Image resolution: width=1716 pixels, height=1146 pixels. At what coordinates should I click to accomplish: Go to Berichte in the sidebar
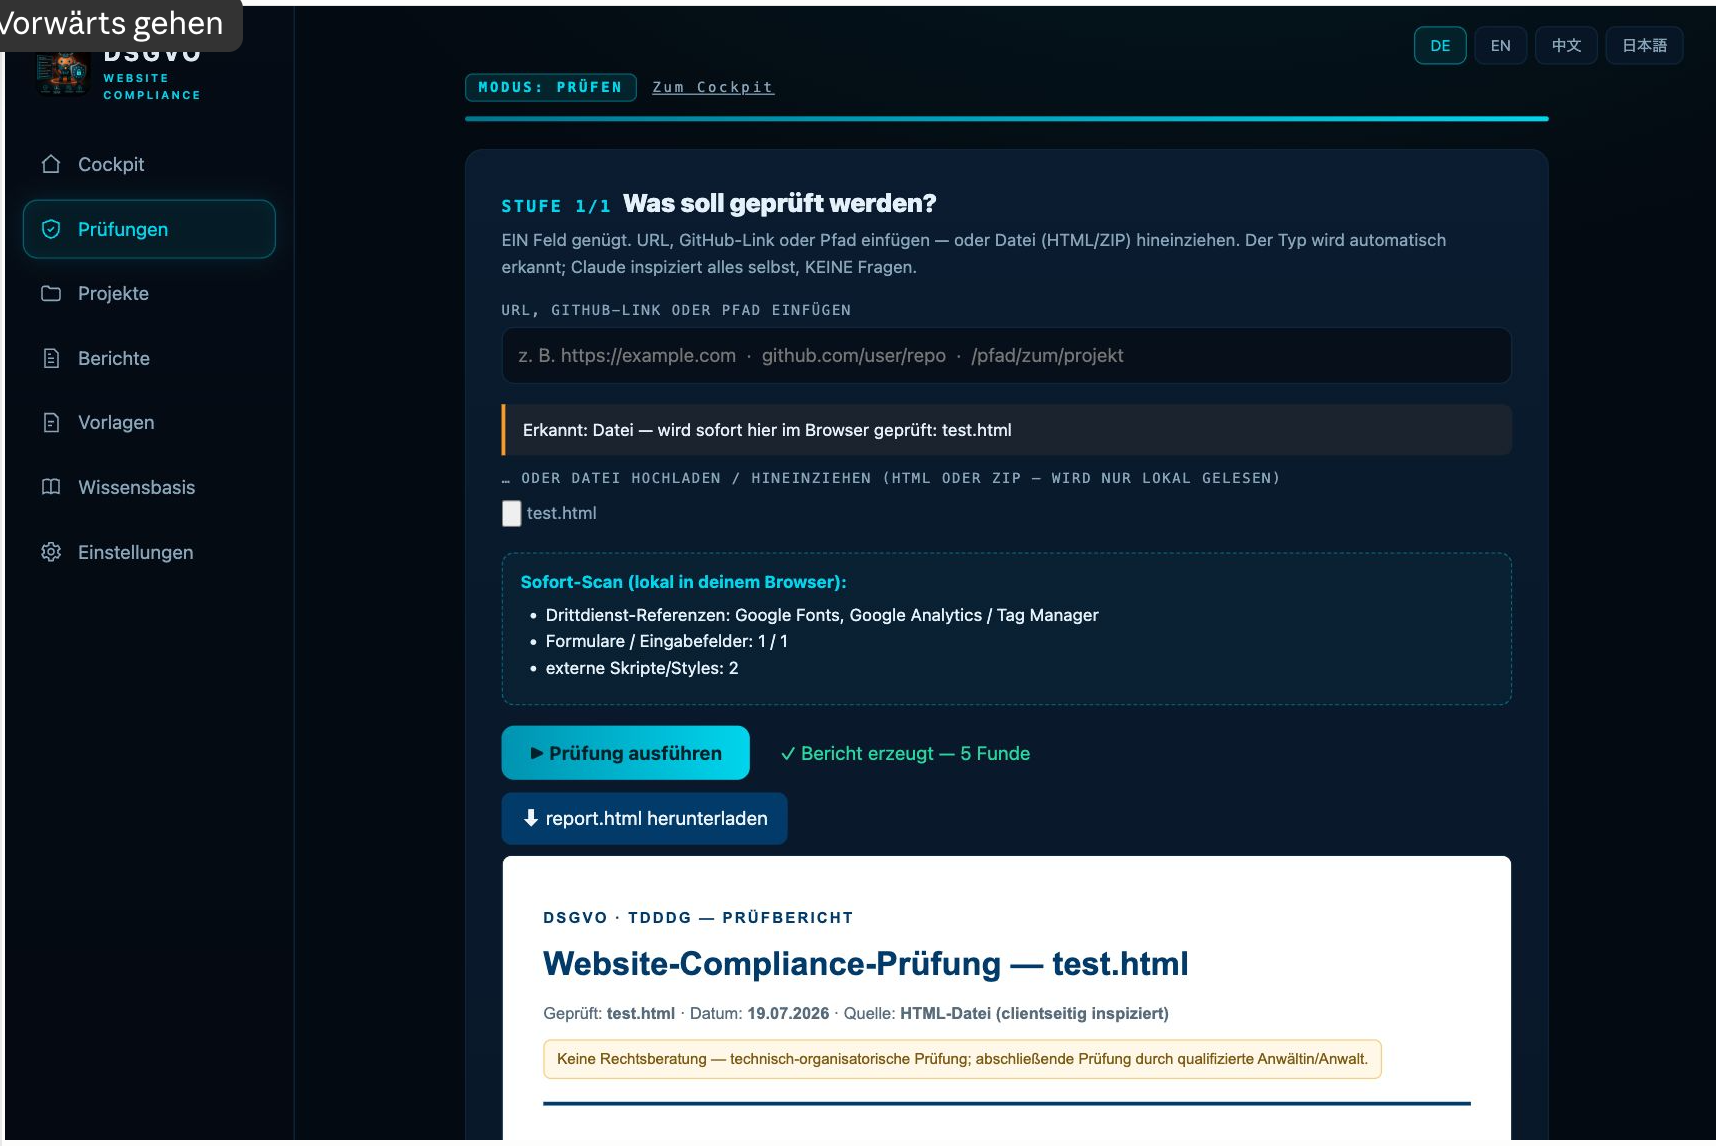149,358
